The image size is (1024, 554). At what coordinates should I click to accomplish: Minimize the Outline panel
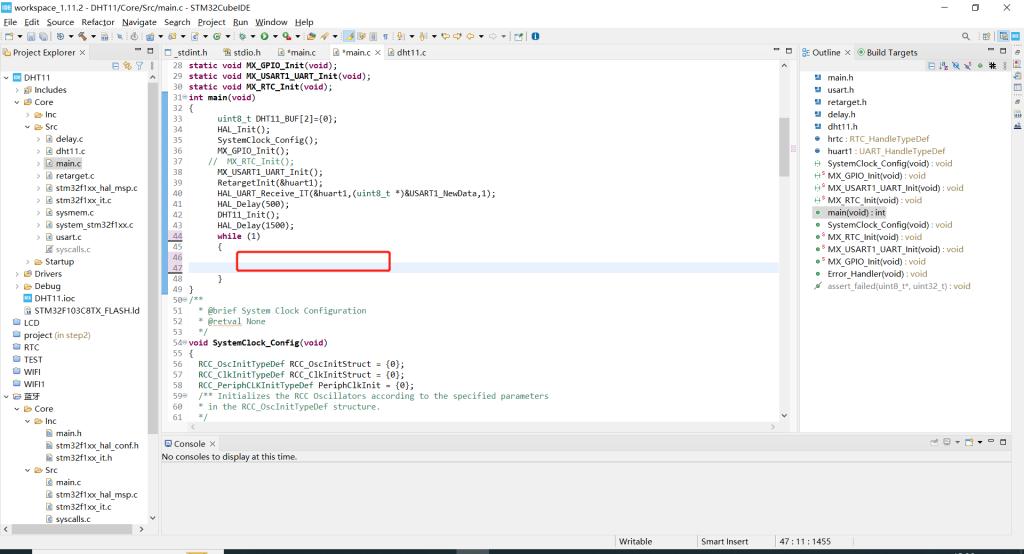point(991,50)
